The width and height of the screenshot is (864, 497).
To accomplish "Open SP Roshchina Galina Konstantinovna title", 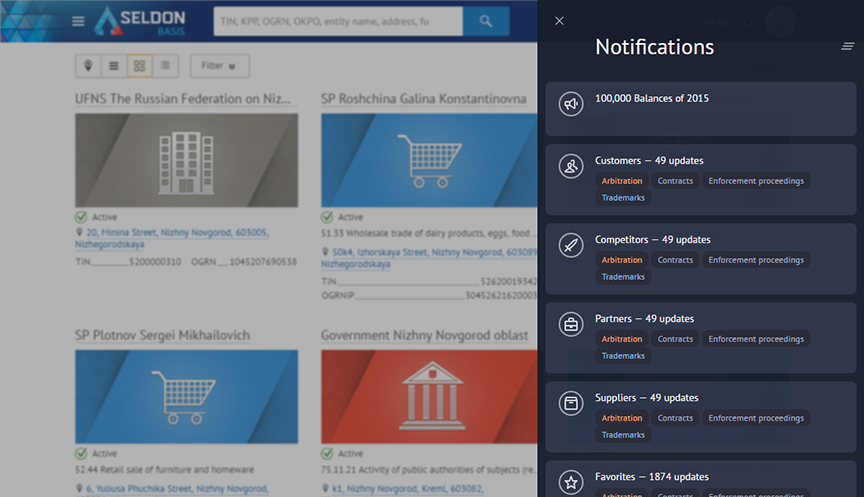I will coord(424,99).
